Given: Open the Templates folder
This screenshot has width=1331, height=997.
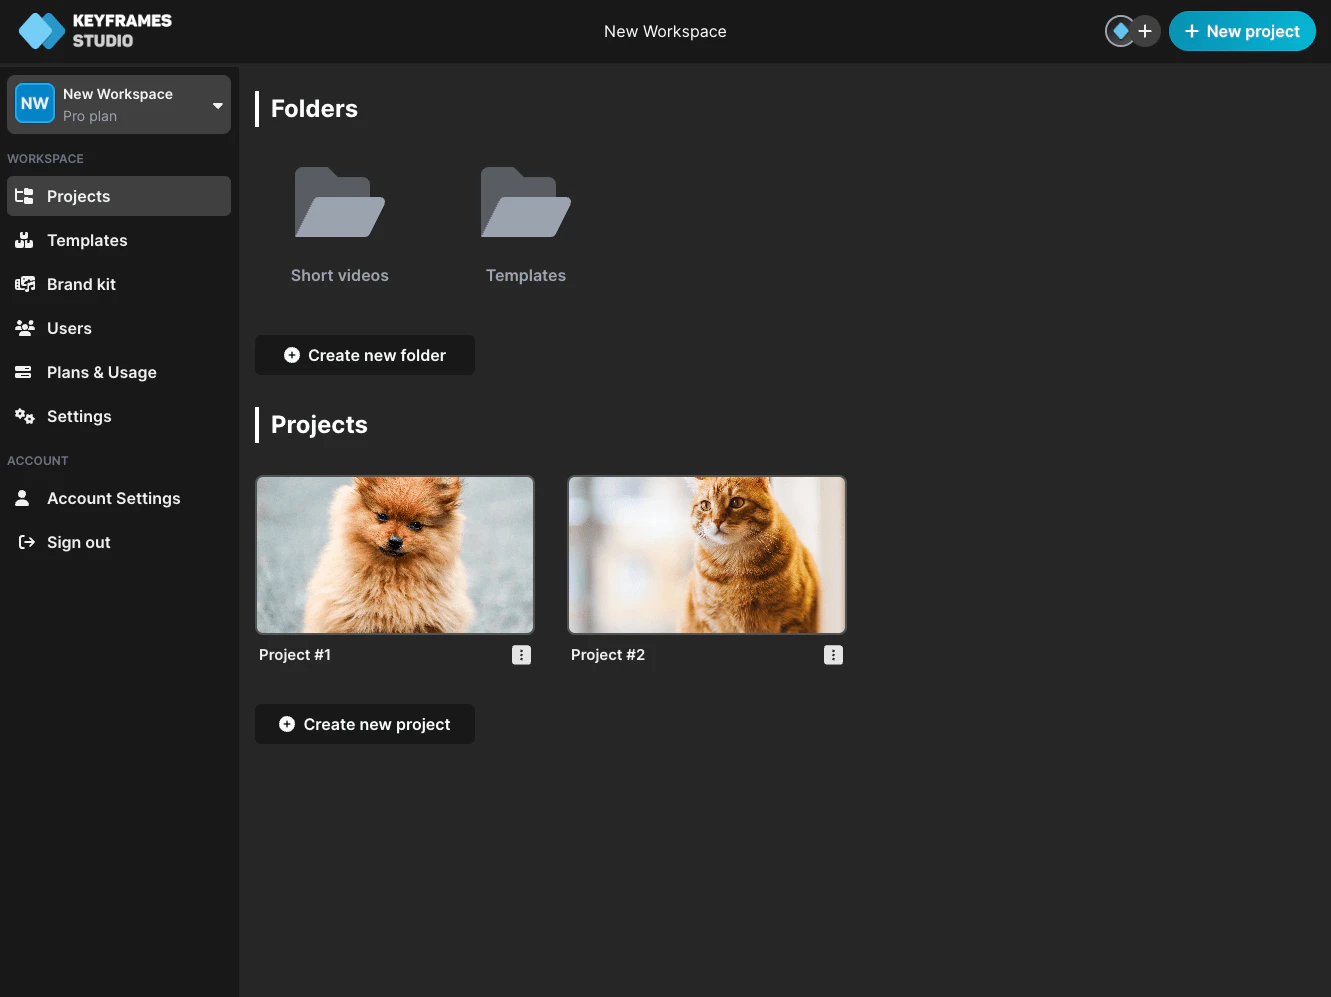Looking at the screenshot, I should [526, 203].
